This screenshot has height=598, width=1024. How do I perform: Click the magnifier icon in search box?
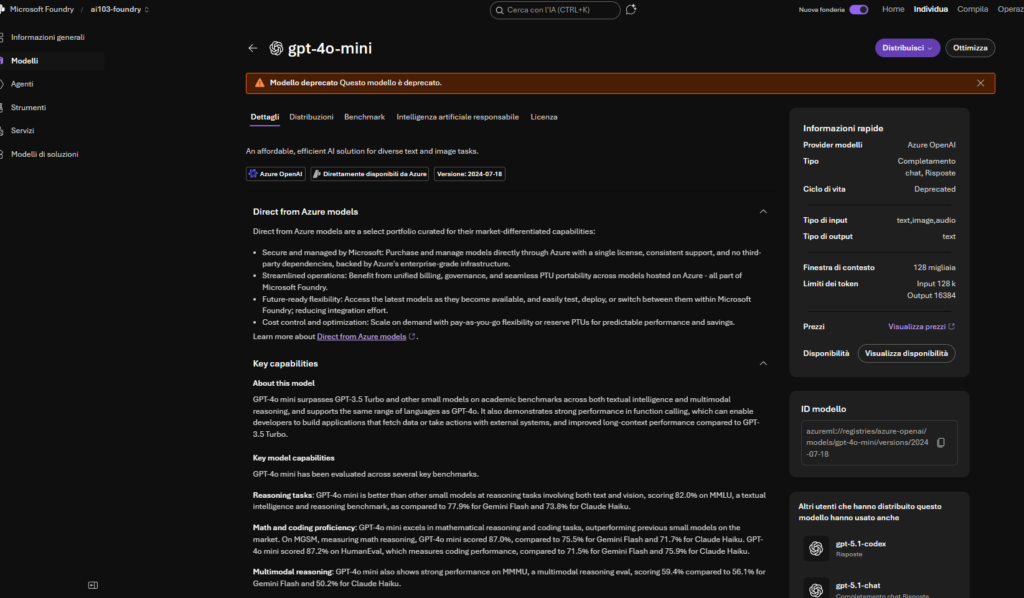[500, 10]
